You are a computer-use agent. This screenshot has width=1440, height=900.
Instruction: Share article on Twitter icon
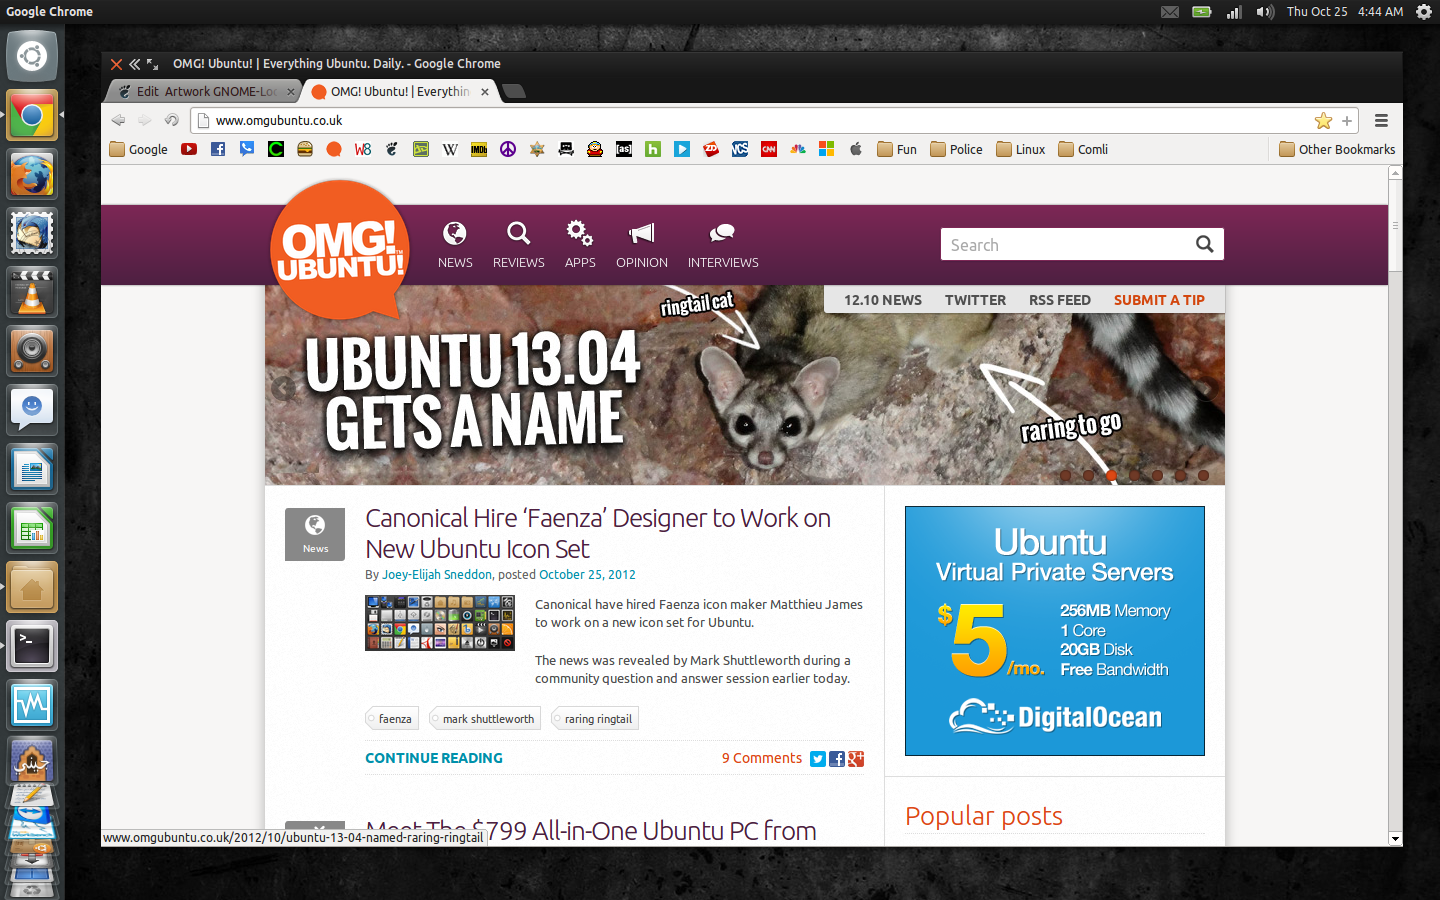818,759
